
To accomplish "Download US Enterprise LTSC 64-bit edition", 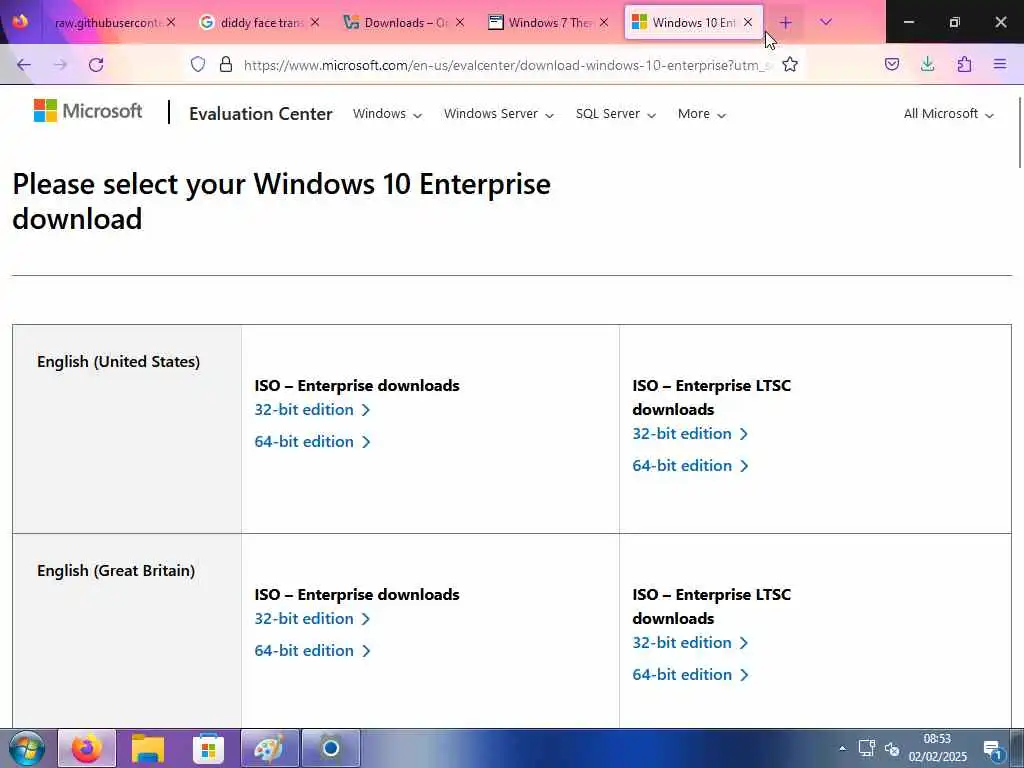I will (x=690, y=466).
